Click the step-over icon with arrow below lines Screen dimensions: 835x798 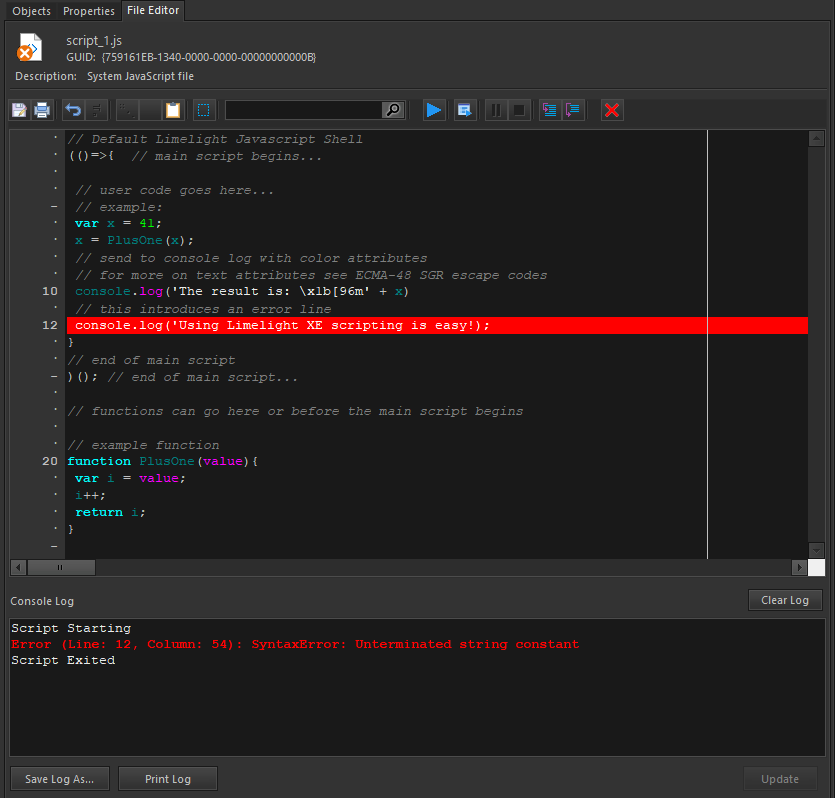click(x=573, y=110)
